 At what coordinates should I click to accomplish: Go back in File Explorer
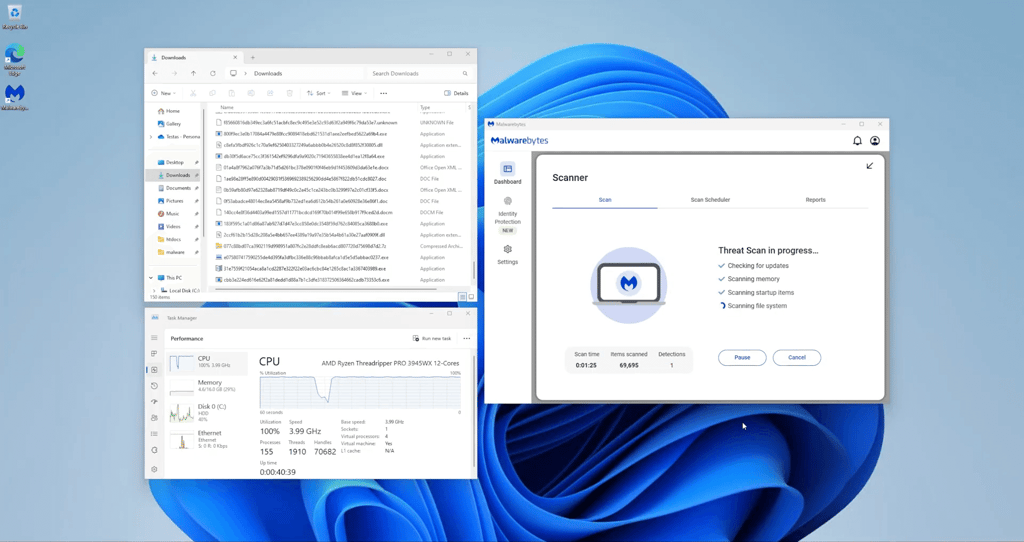tap(155, 73)
